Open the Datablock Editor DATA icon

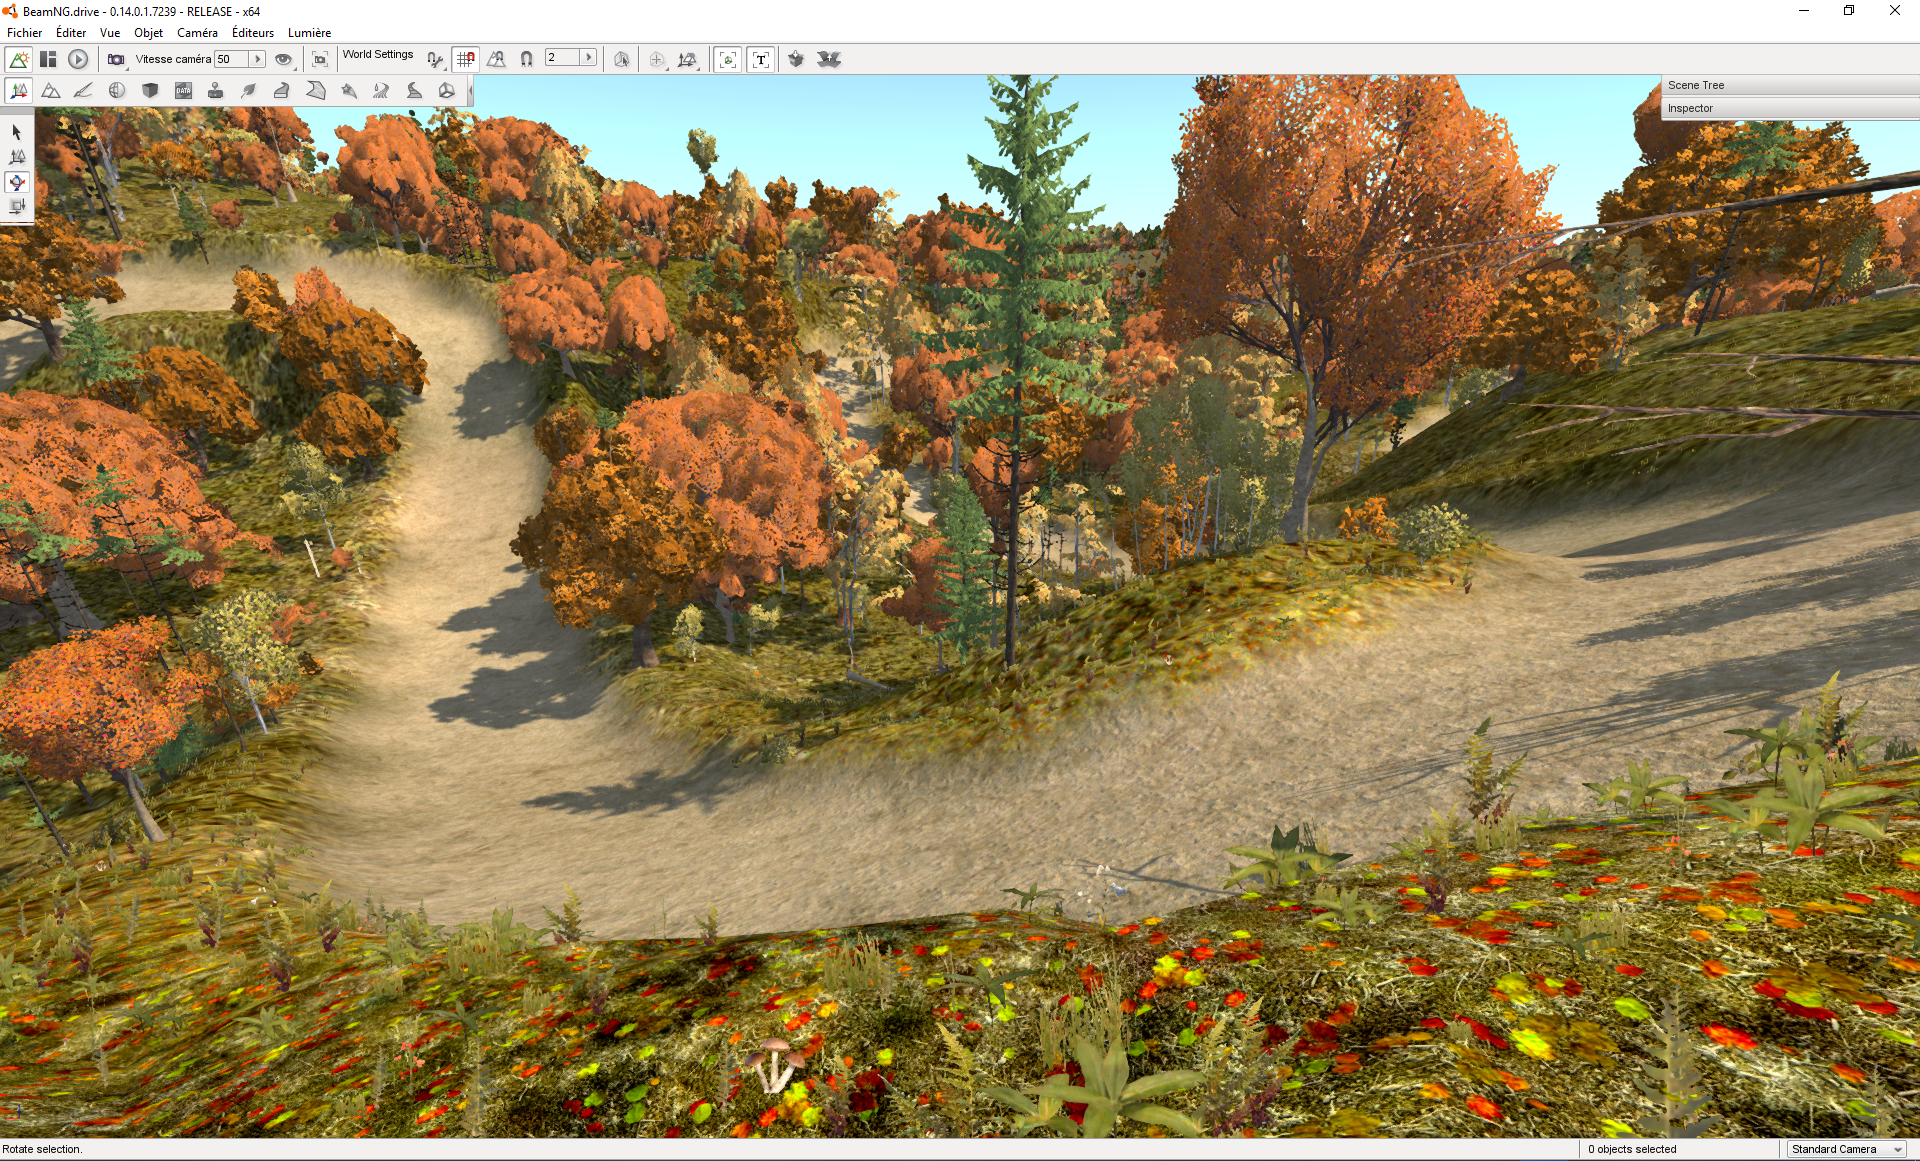183,91
